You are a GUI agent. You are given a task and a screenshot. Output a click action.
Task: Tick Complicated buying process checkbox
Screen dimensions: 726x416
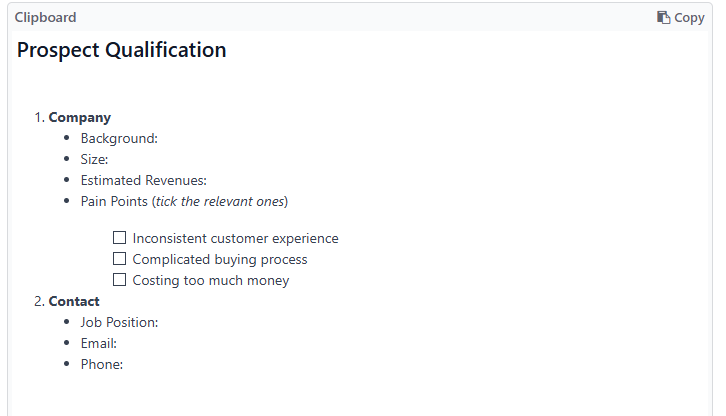[119, 258]
